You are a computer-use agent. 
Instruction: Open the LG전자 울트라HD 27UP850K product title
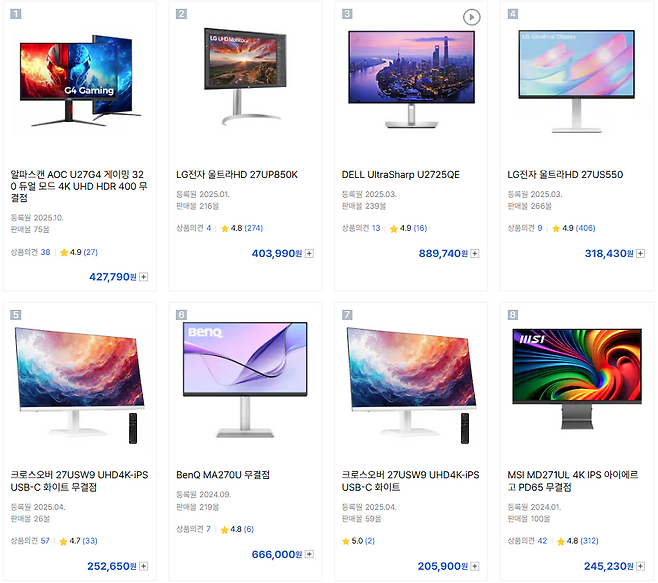(x=237, y=175)
